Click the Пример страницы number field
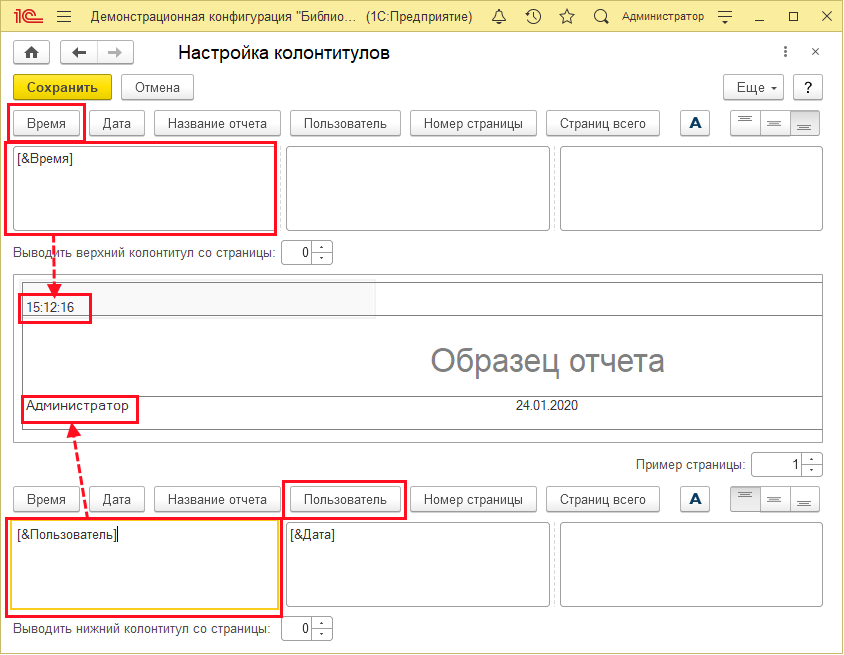This screenshot has height=655, width=844. [x=777, y=464]
